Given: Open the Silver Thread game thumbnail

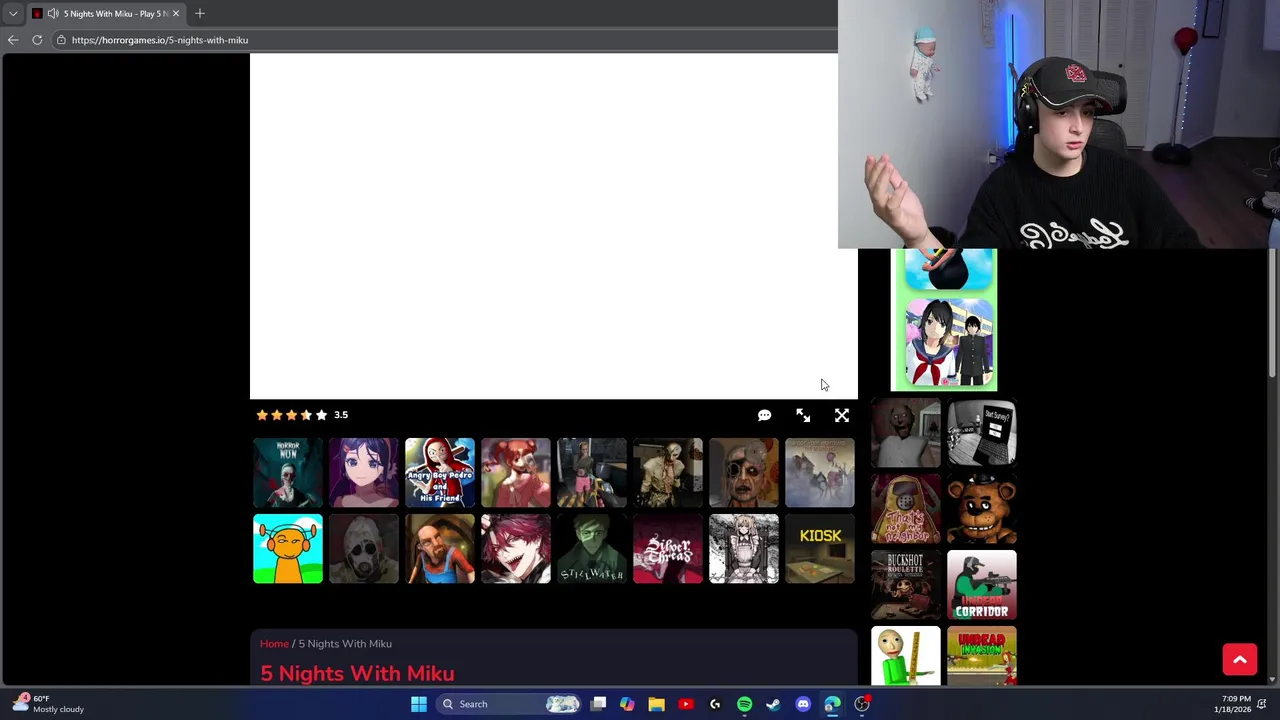Looking at the screenshot, I should coord(668,549).
